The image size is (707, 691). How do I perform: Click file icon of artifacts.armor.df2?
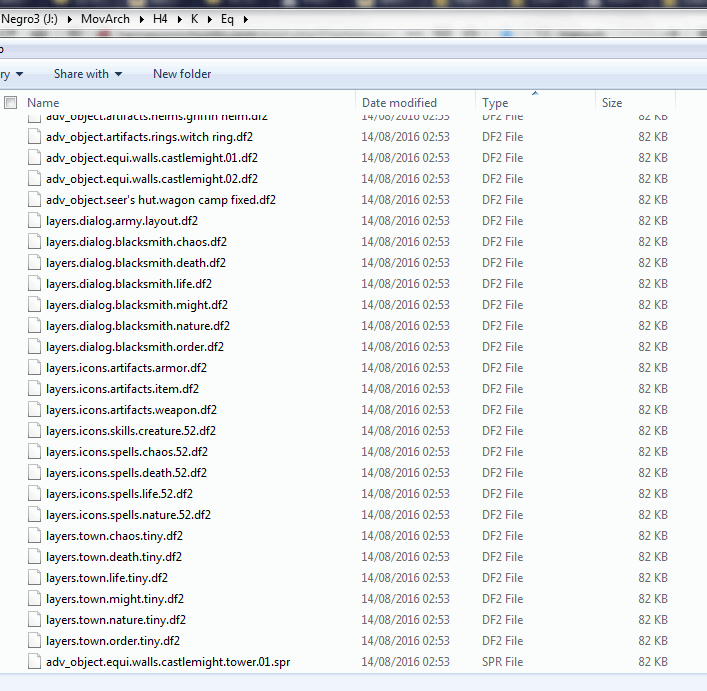(x=34, y=368)
